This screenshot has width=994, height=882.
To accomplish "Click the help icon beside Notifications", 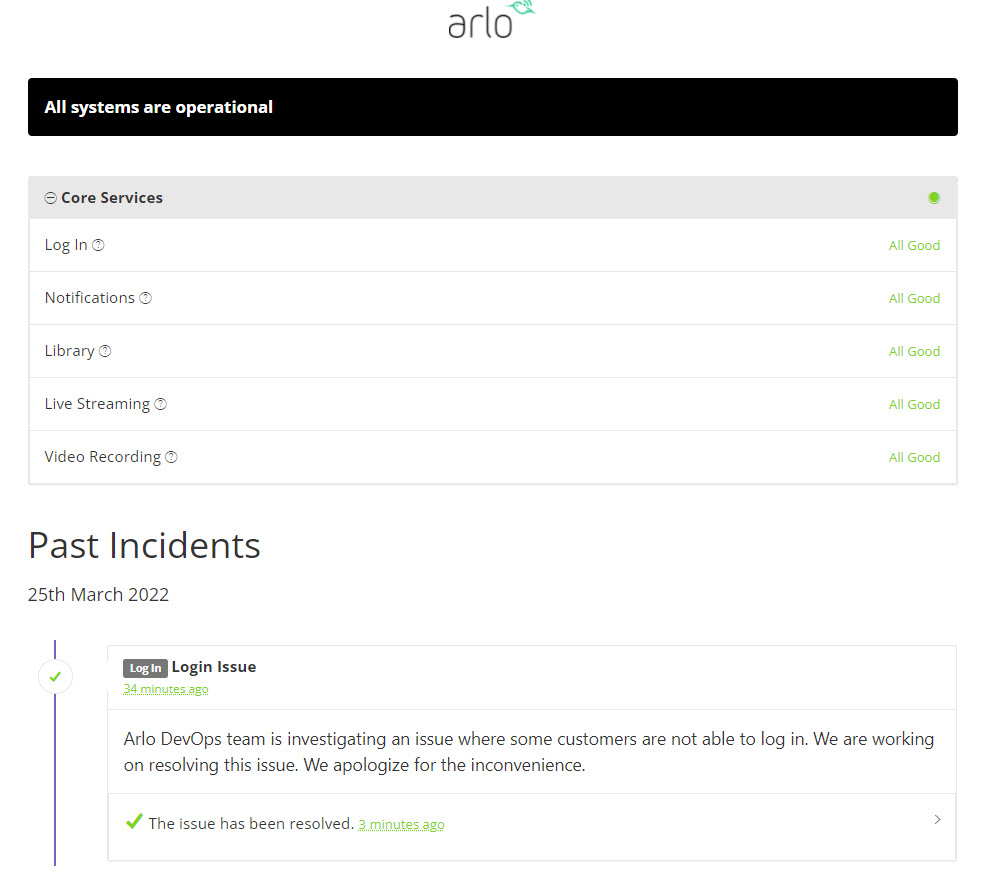I will click(145, 299).
